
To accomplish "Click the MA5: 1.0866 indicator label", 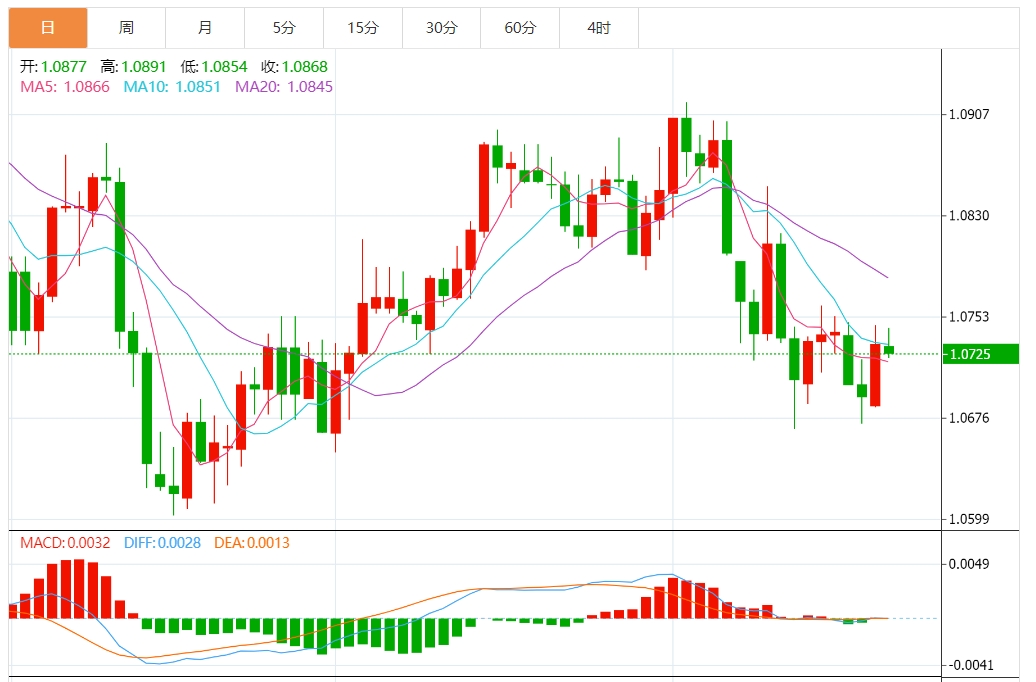I will pyautogui.click(x=65, y=87).
